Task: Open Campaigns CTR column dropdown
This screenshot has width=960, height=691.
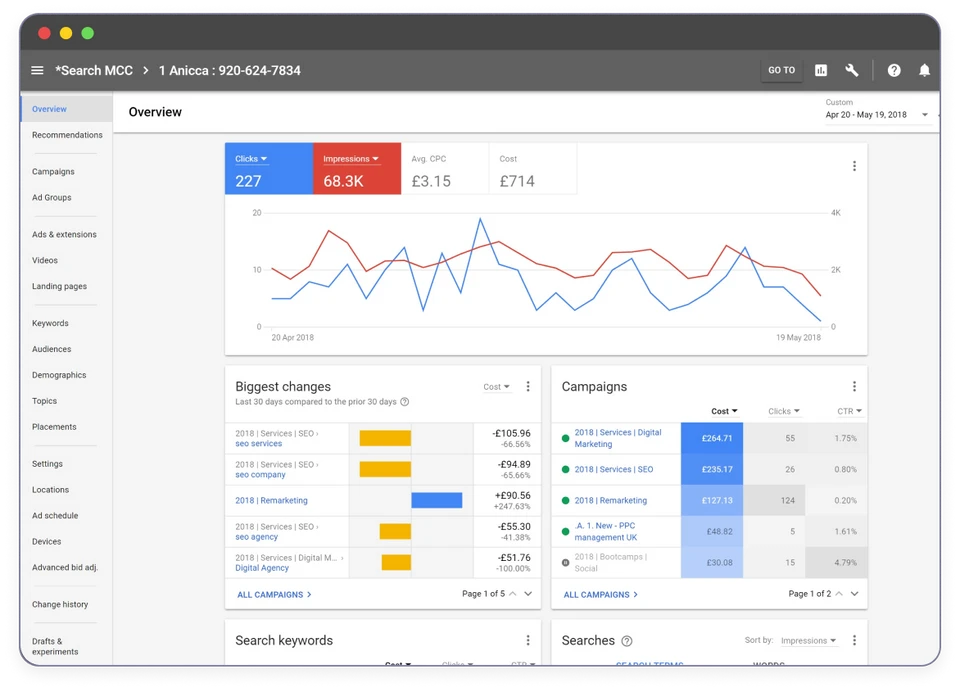Action: tap(850, 411)
